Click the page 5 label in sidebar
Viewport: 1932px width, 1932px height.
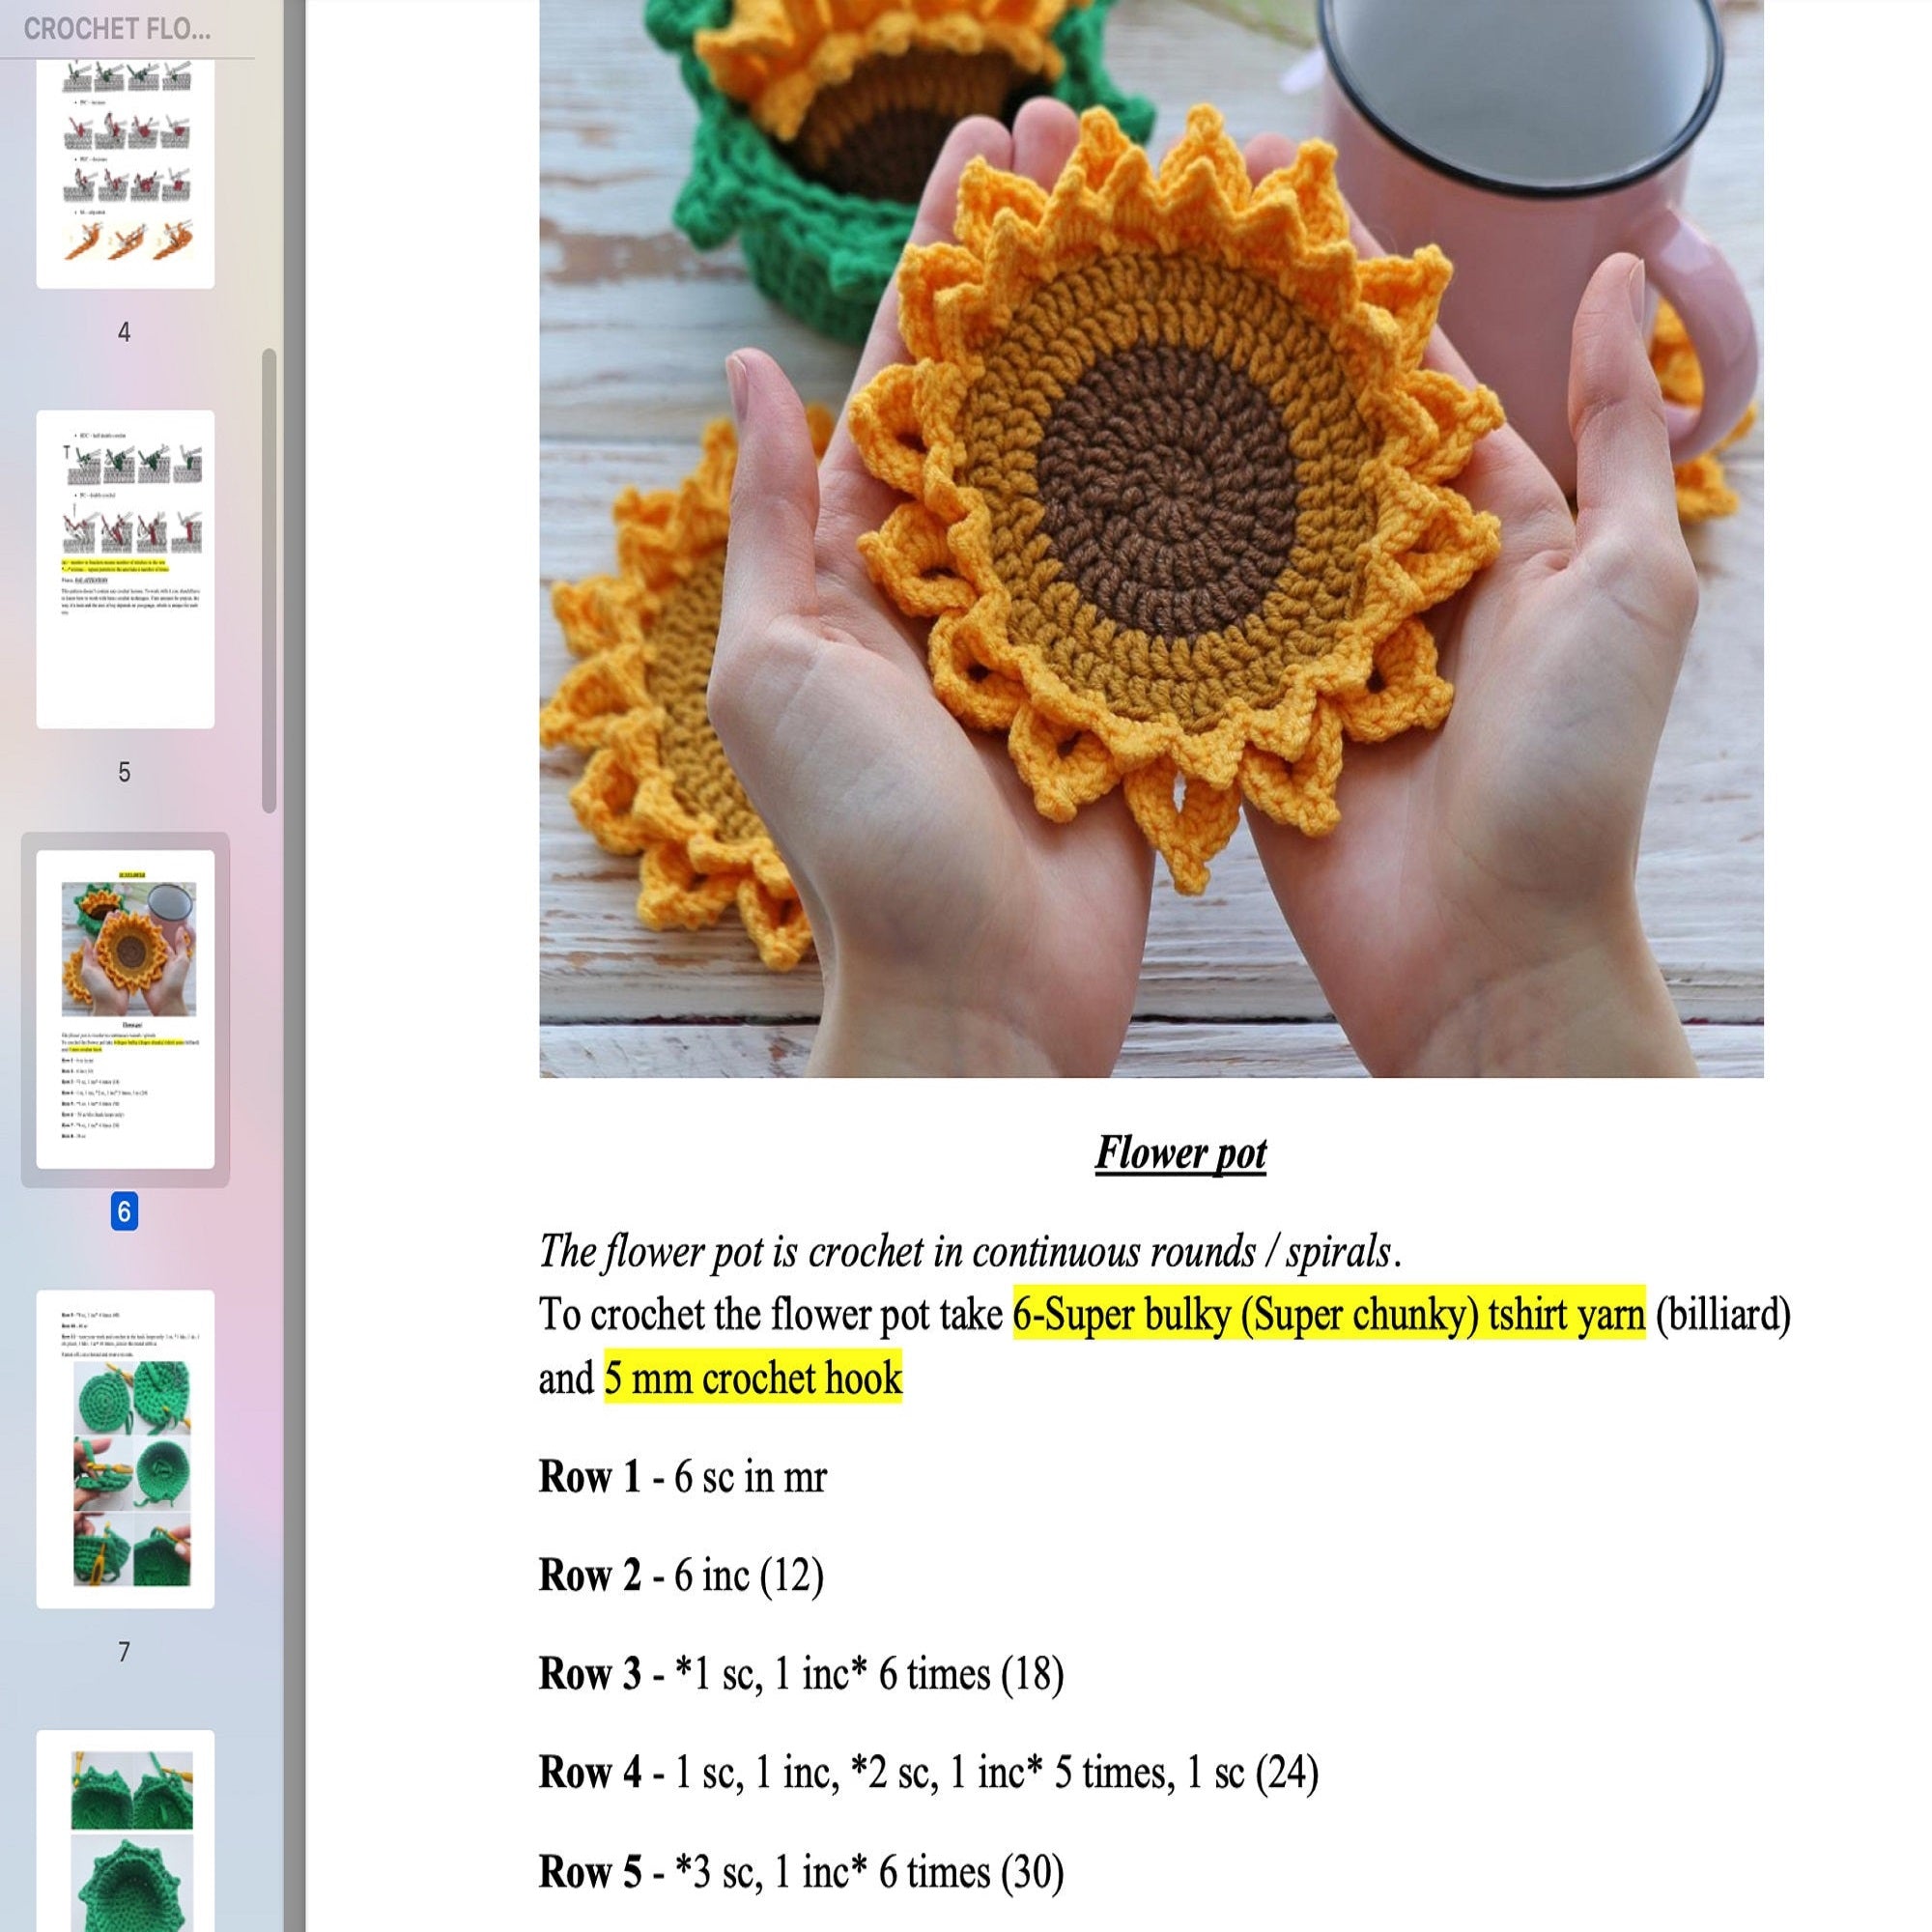[x=126, y=770]
